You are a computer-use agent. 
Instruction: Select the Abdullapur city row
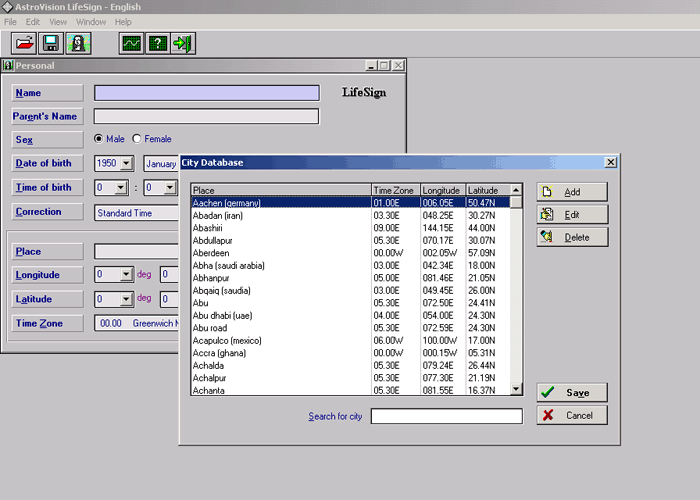350,240
